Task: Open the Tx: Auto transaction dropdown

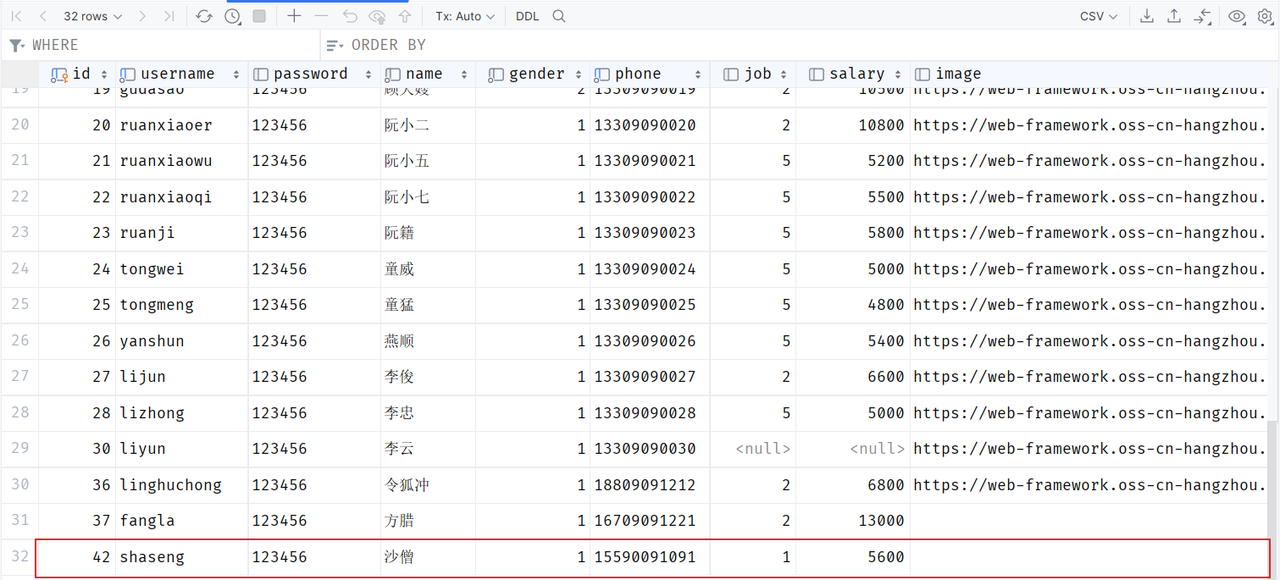Action: [x=466, y=15]
